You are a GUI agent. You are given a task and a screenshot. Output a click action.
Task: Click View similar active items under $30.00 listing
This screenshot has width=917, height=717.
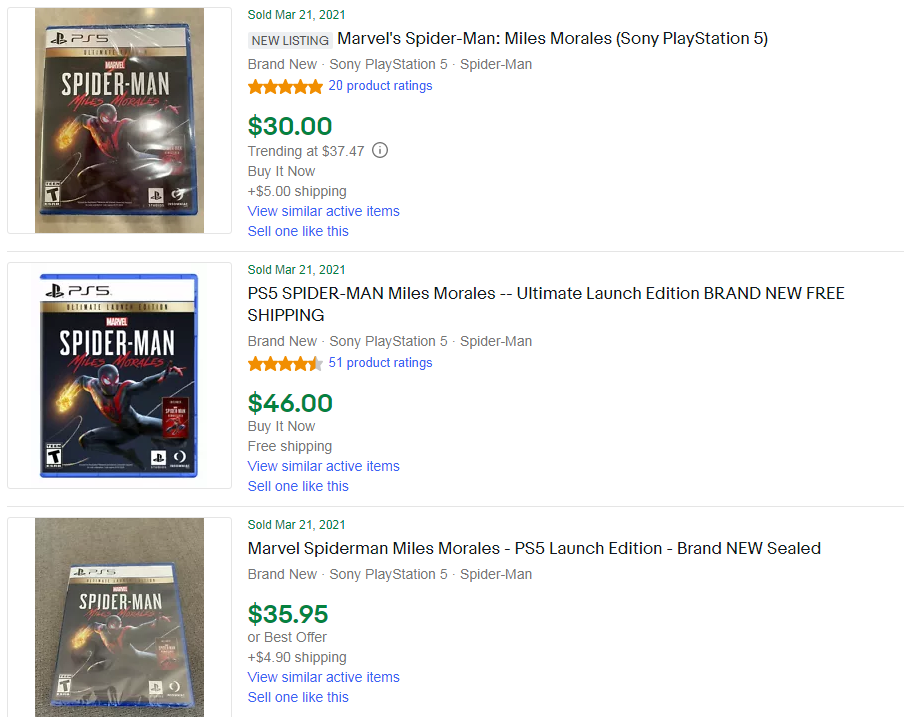coord(323,211)
